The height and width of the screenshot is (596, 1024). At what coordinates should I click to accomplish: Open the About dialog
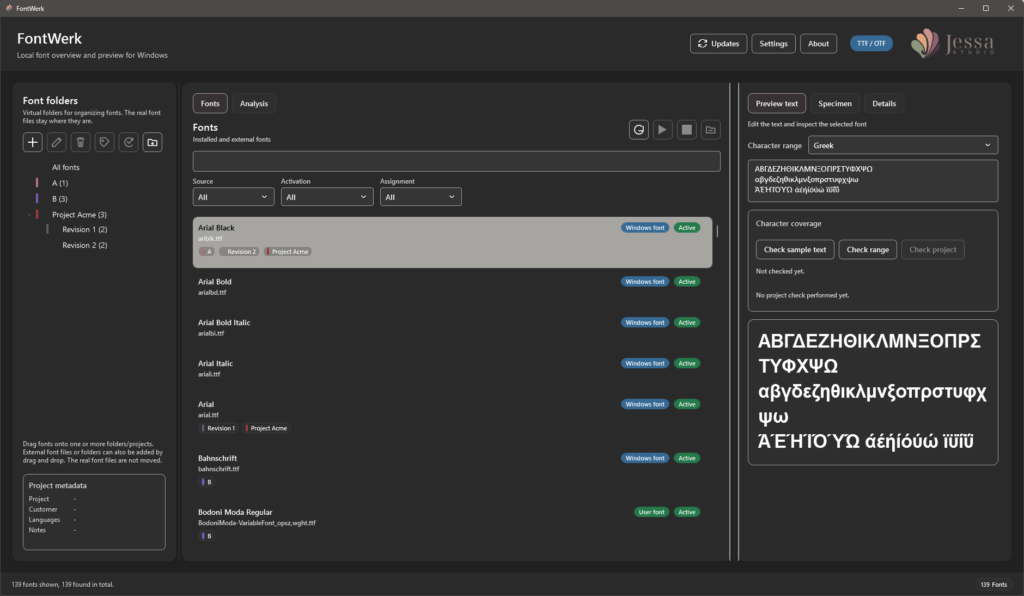pyautogui.click(x=818, y=44)
